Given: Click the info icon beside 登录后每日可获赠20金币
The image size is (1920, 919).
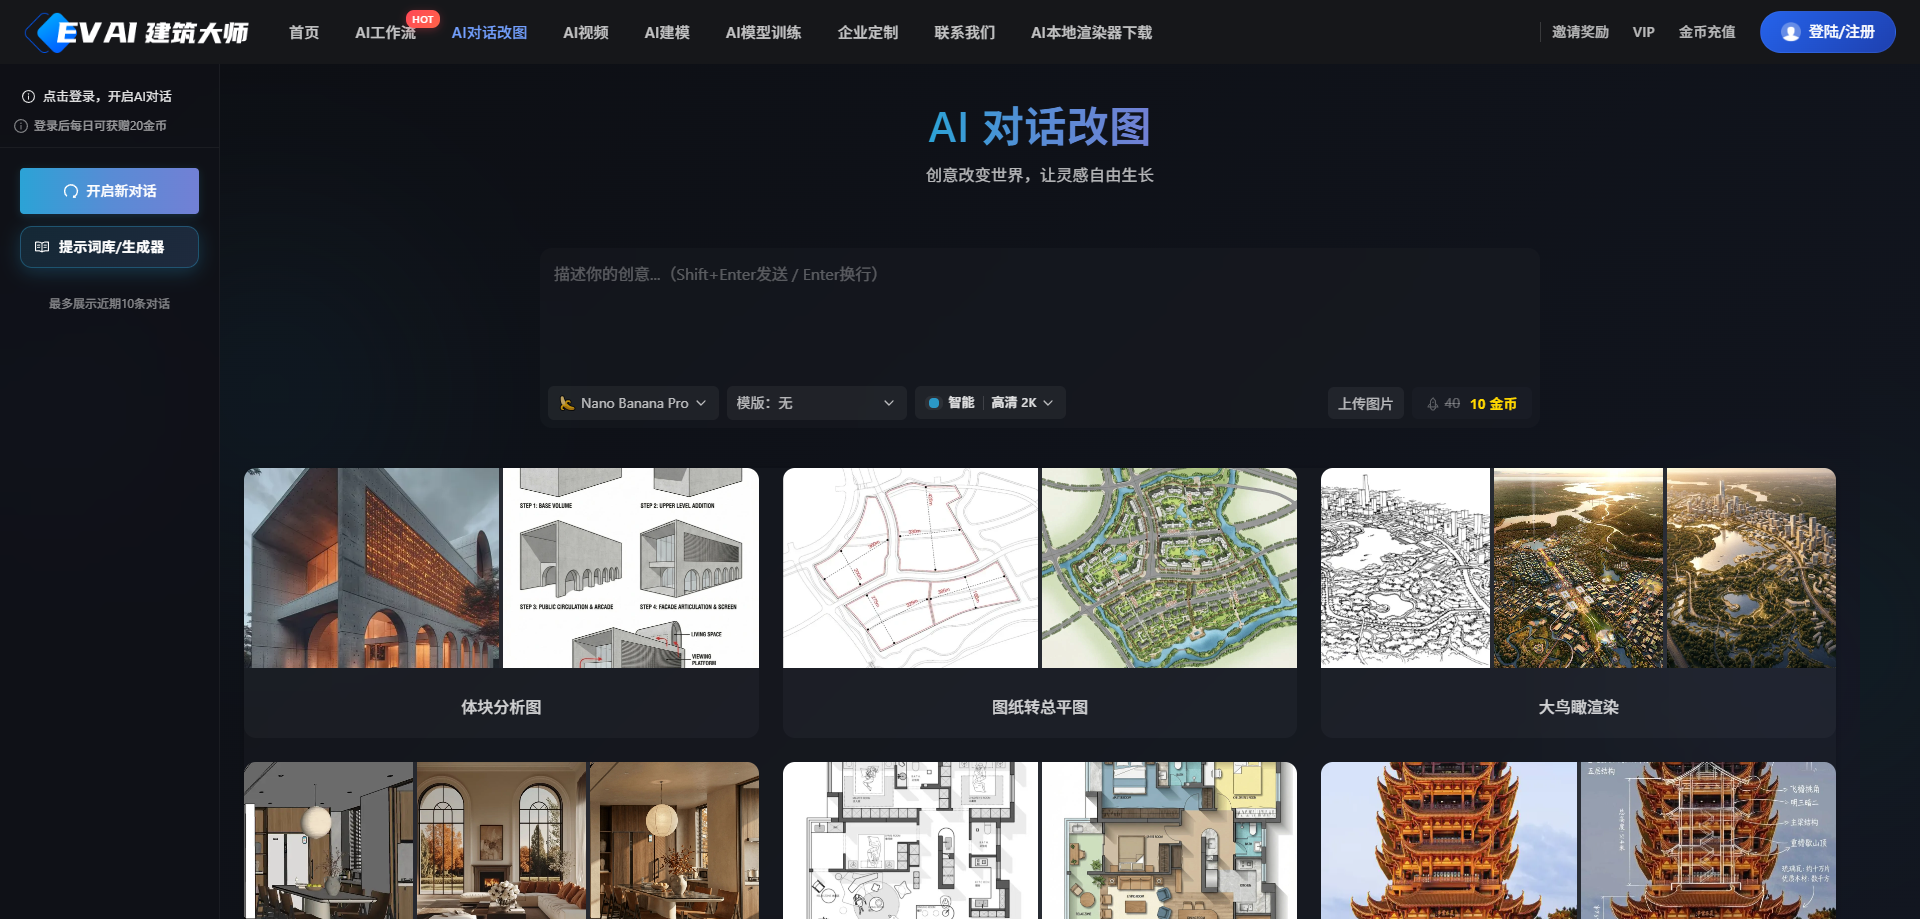Looking at the screenshot, I should click(x=21, y=126).
